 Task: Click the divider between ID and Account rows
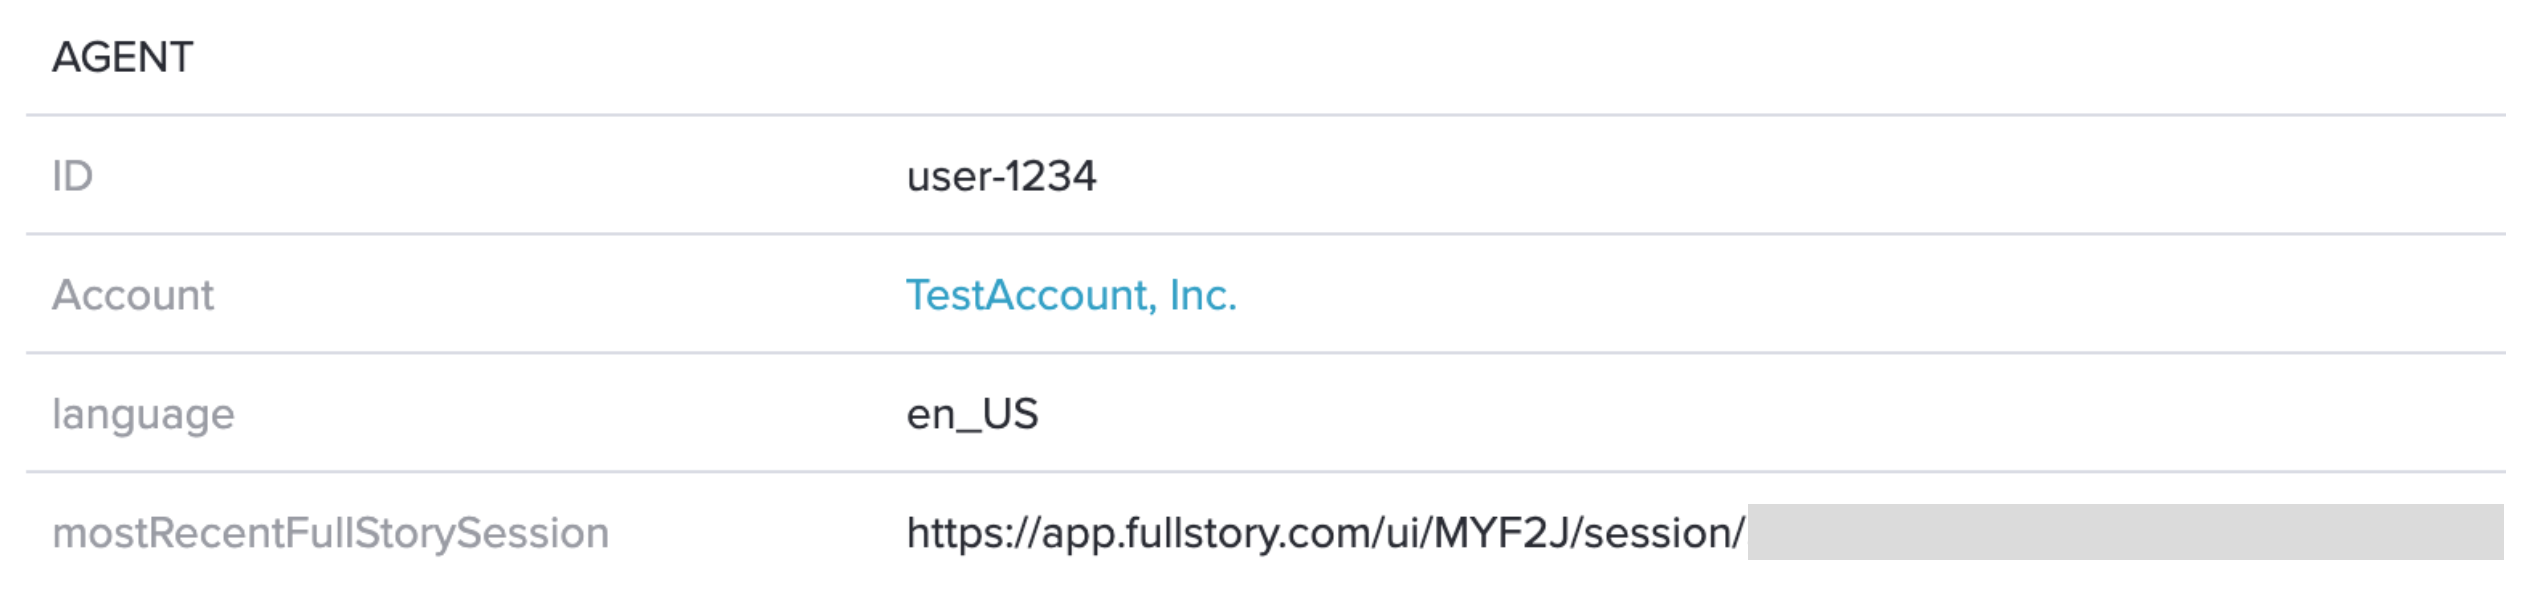(1265, 234)
